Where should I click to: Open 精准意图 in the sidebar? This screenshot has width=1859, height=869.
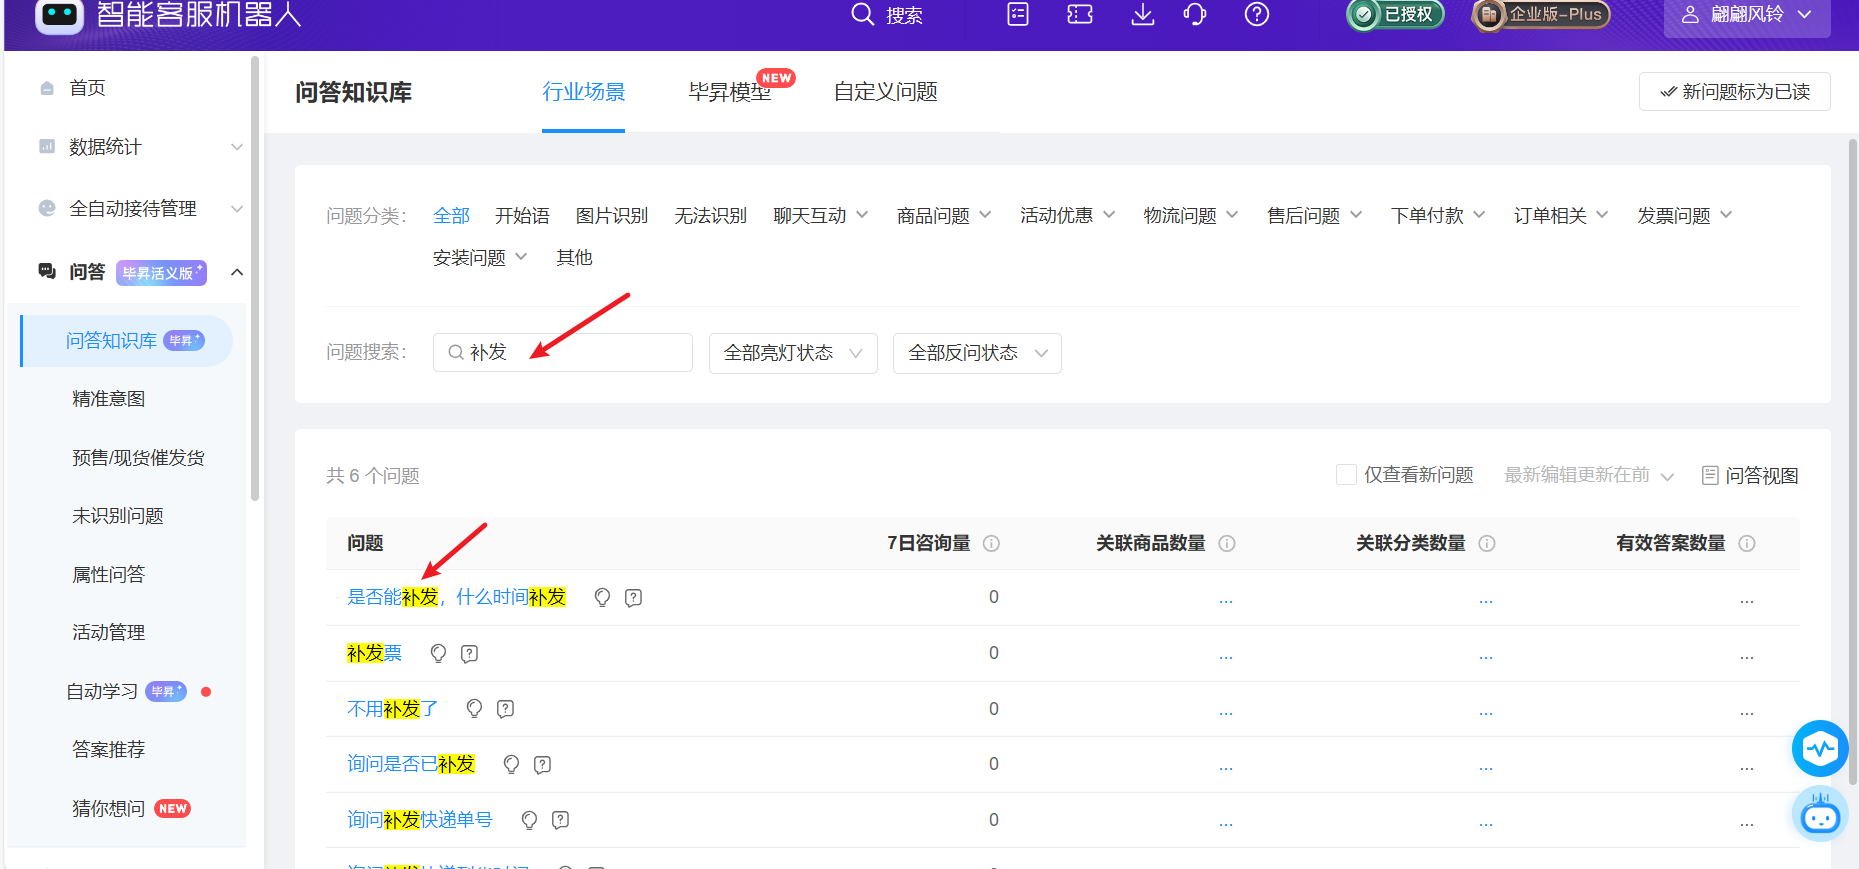pyautogui.click(x=109, y=399)
